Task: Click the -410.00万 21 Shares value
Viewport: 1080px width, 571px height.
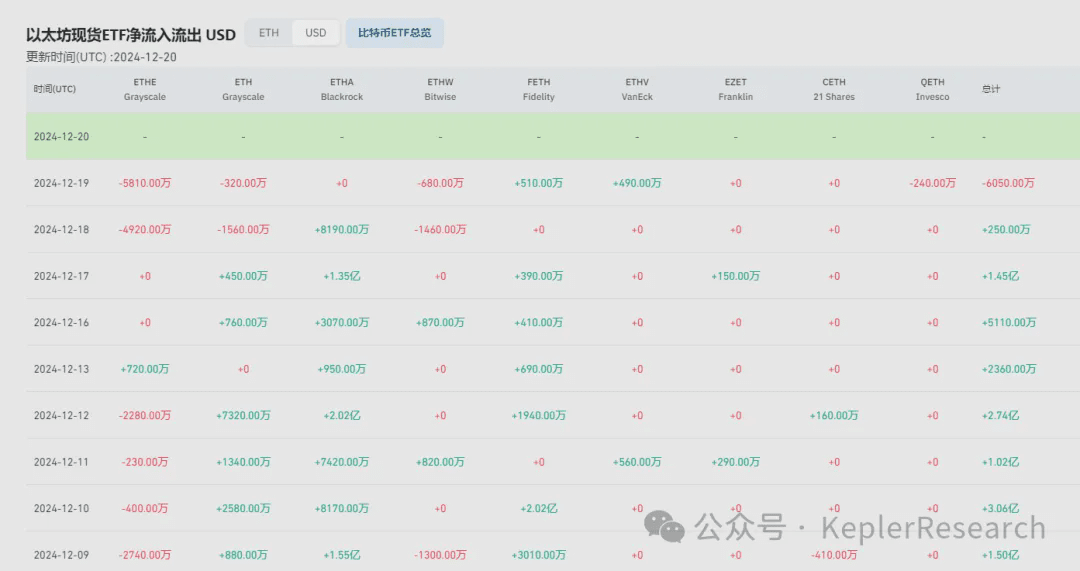Action: click(x=834, y=555)
